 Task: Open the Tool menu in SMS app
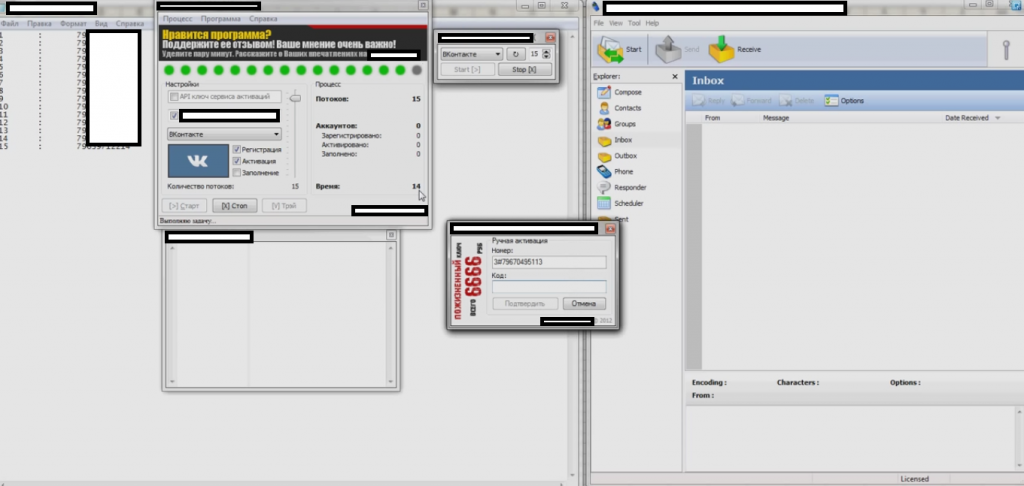634,23
